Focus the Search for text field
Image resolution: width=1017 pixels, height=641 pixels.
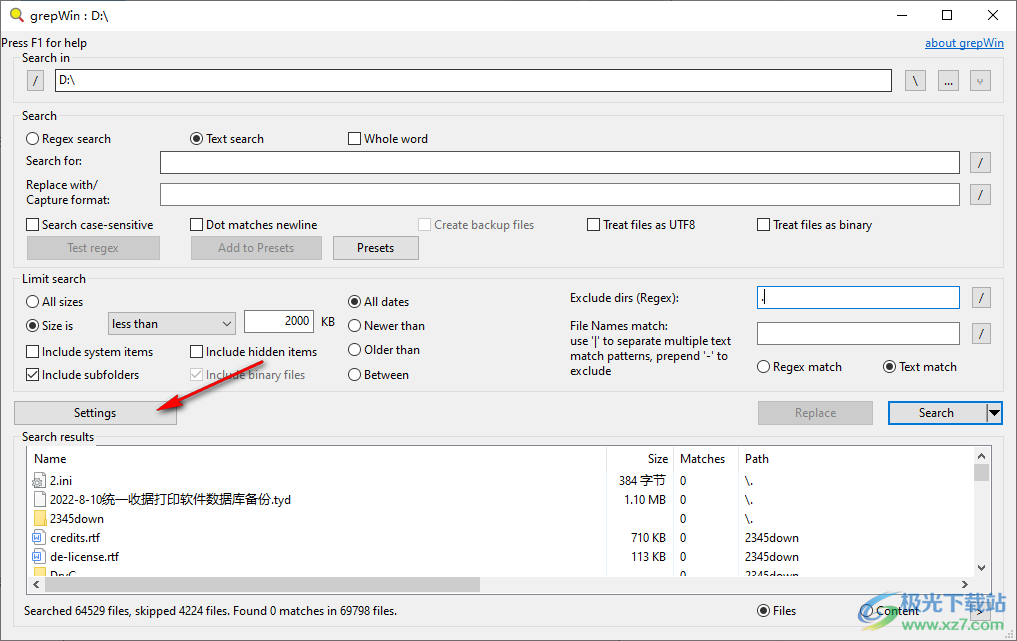point(560,162)
